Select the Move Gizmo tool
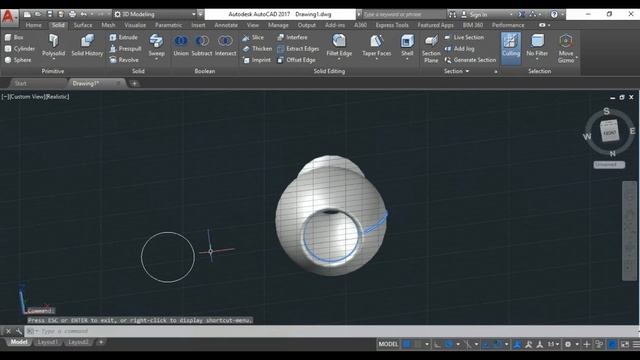This screenshot has height=360, width=640. 566,49
